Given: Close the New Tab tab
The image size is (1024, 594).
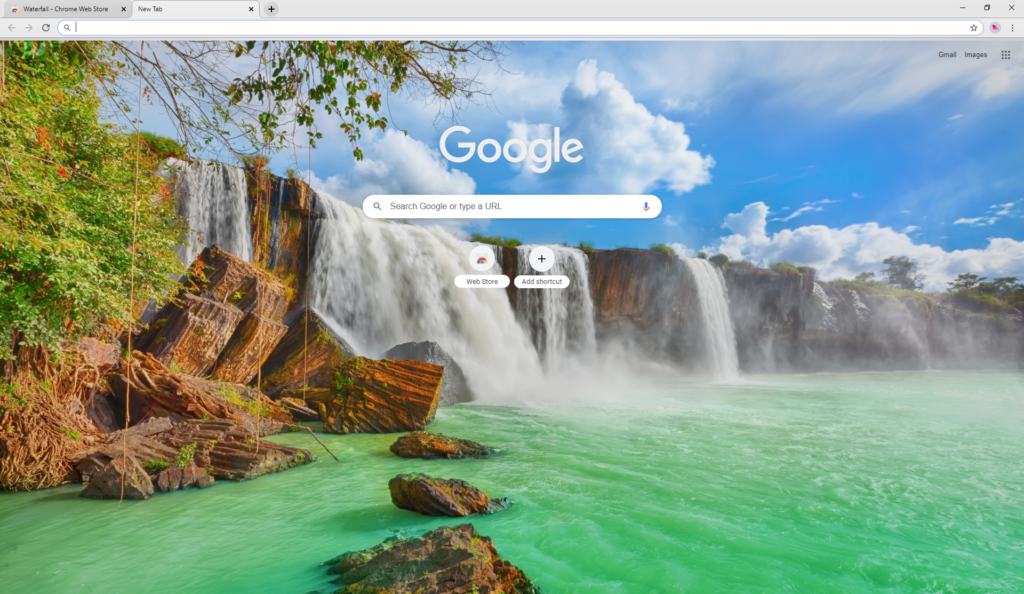Looking at the screenshot, I should coord(251,9).
